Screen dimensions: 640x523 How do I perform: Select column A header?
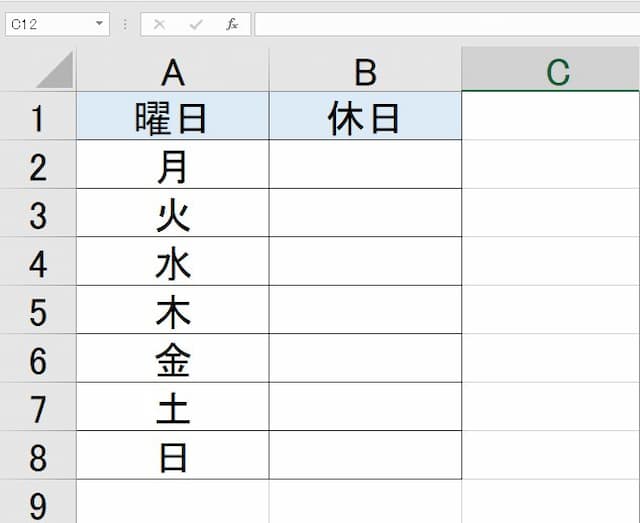pos(172,71)
